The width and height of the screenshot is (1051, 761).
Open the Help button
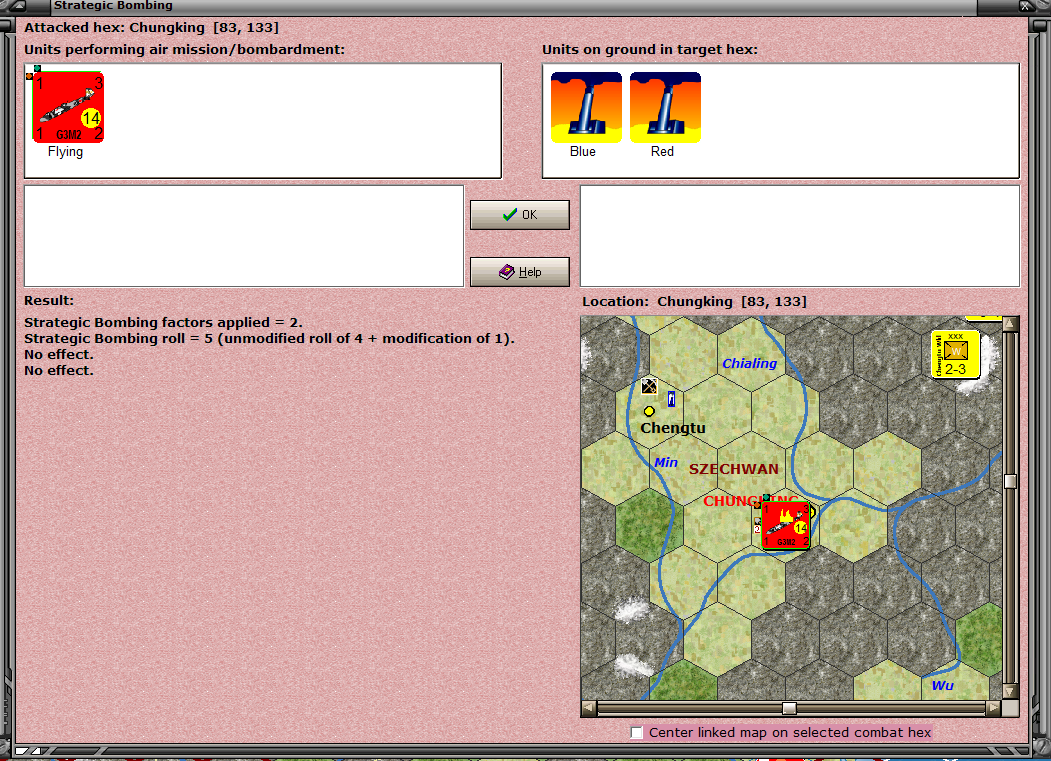[519, 272]
